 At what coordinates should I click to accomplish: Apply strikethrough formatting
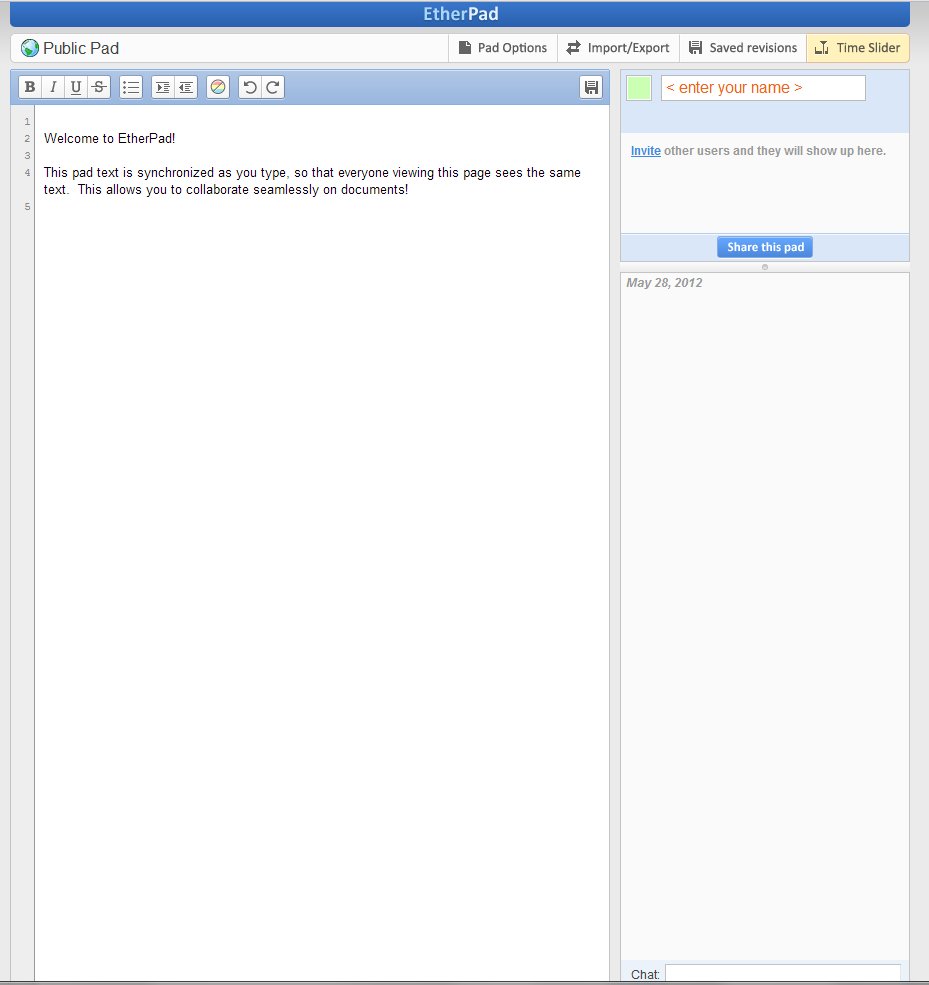[99, 87]
